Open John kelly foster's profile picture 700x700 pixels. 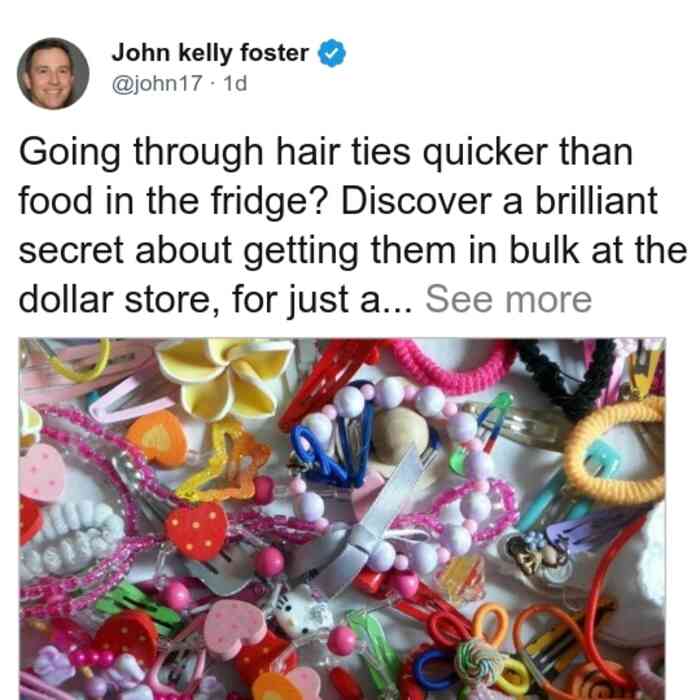coord(53,74)
